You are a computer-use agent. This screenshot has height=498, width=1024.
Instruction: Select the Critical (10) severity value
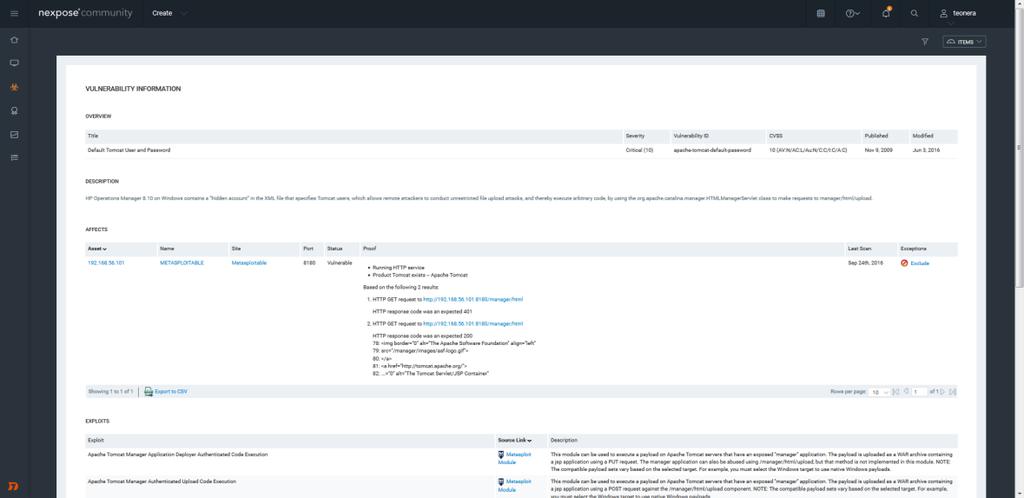(x=639, y=150)
